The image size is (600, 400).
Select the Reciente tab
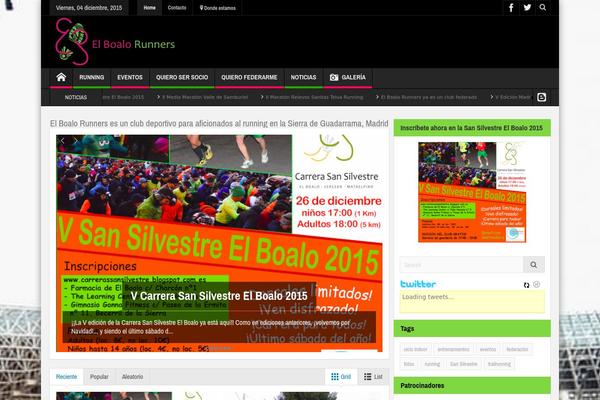pyautogui.click(x=67, y=377)
